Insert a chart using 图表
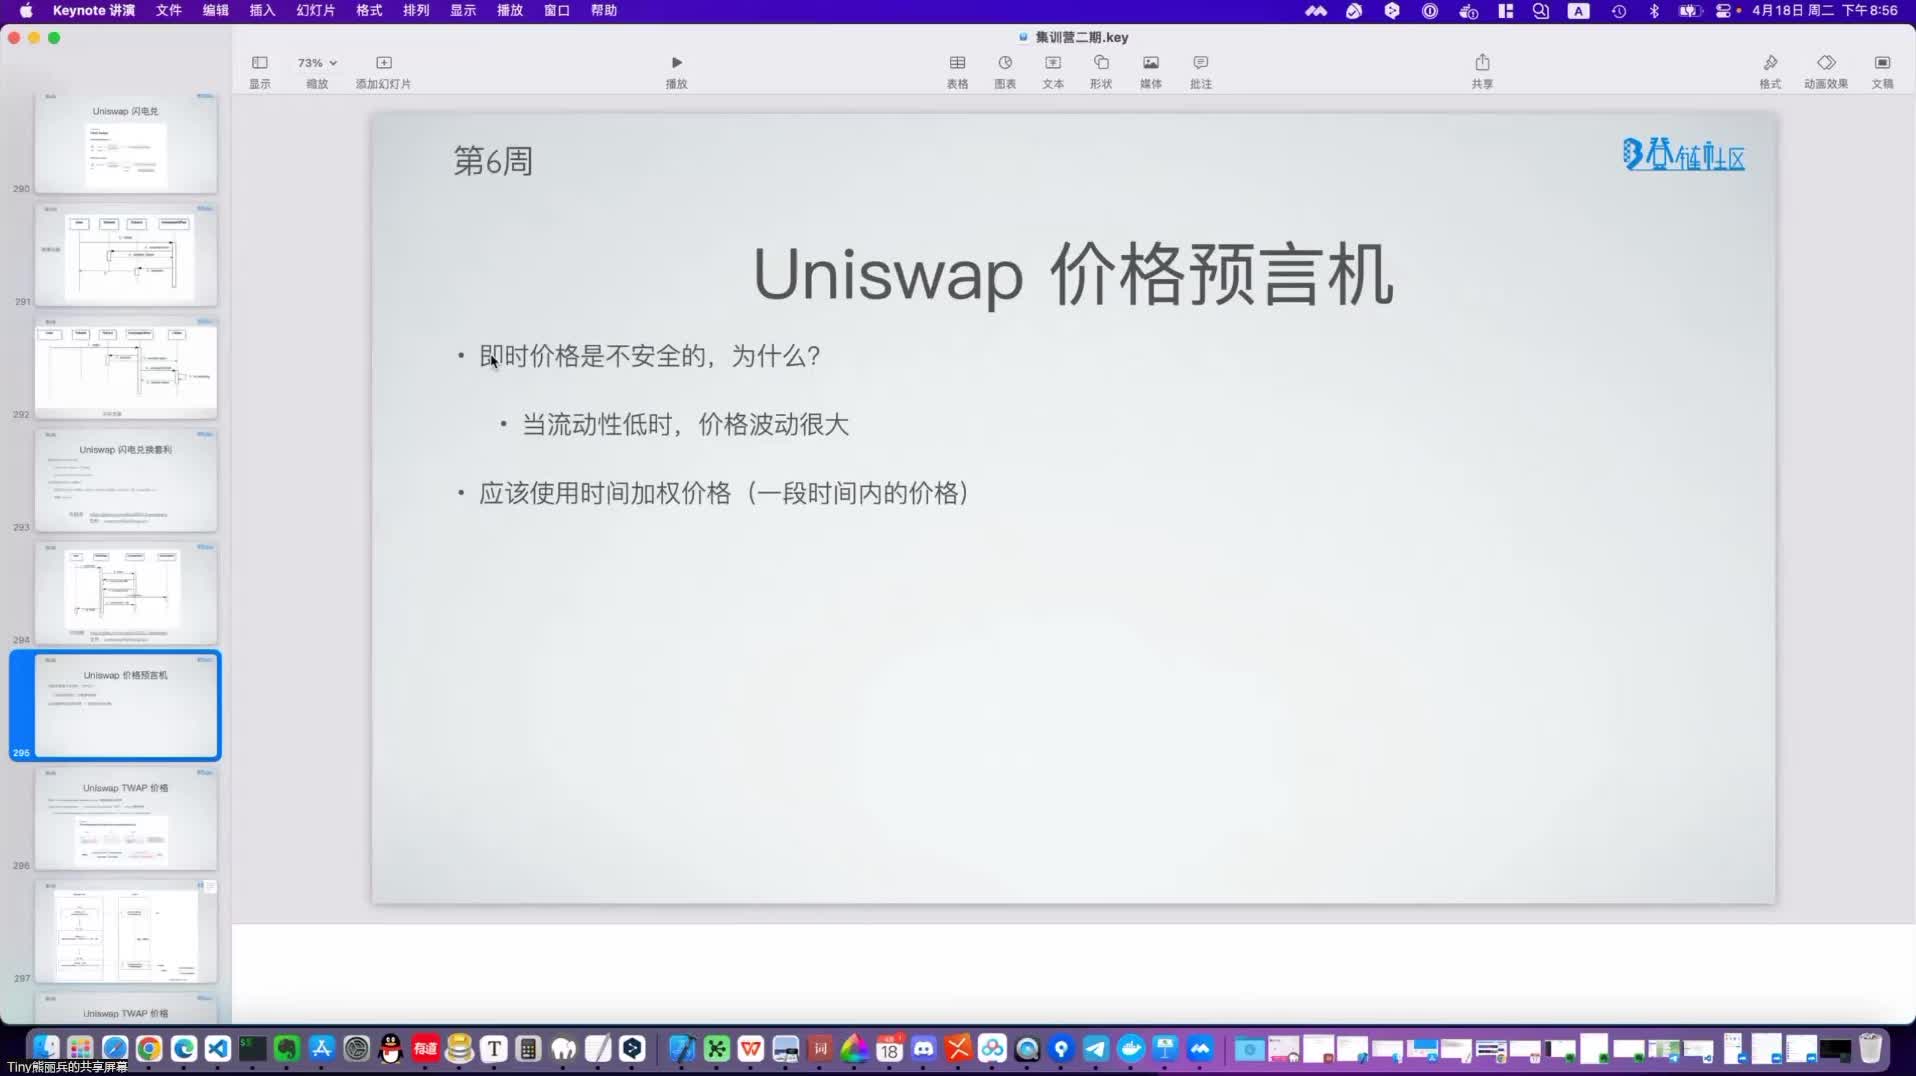The height and width of the screenshot is (1076, 1916). (1005, 72)
